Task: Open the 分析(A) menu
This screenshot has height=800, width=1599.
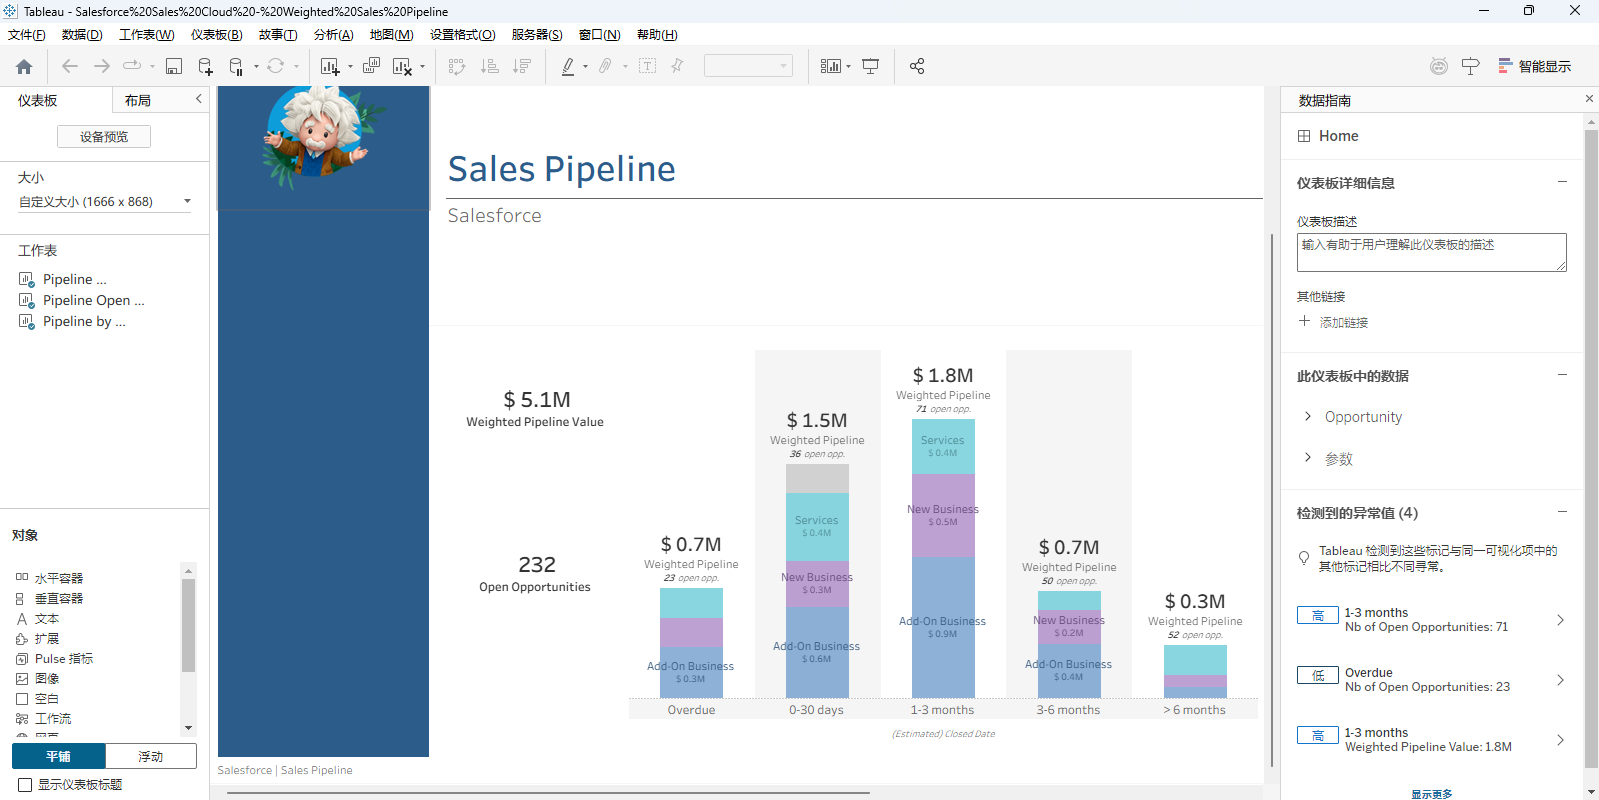Action: [x=333, y=35]
